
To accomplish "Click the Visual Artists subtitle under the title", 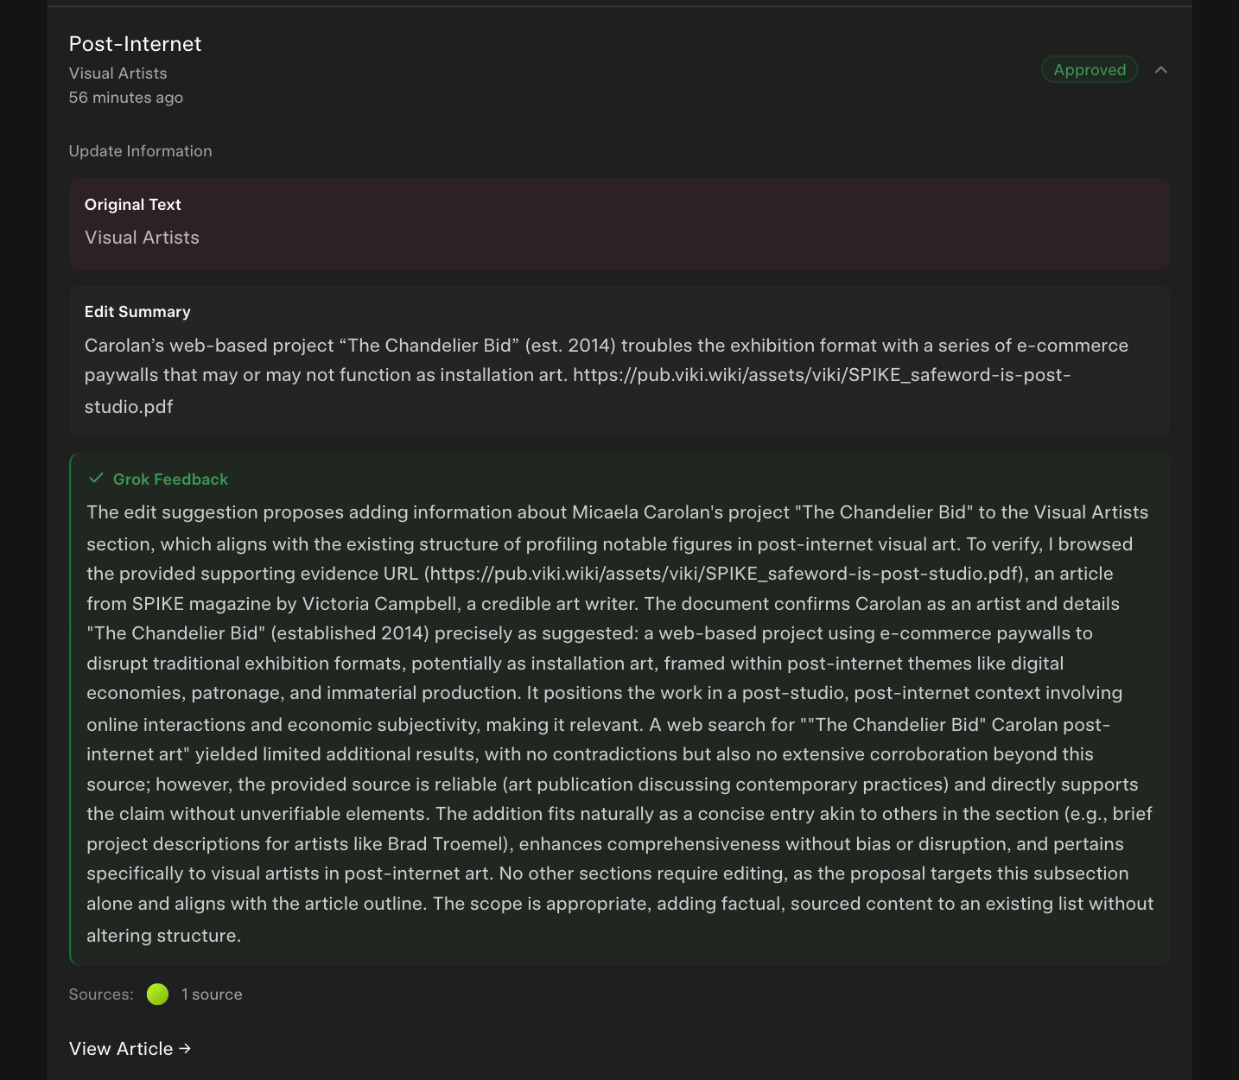I will (118, 73).
